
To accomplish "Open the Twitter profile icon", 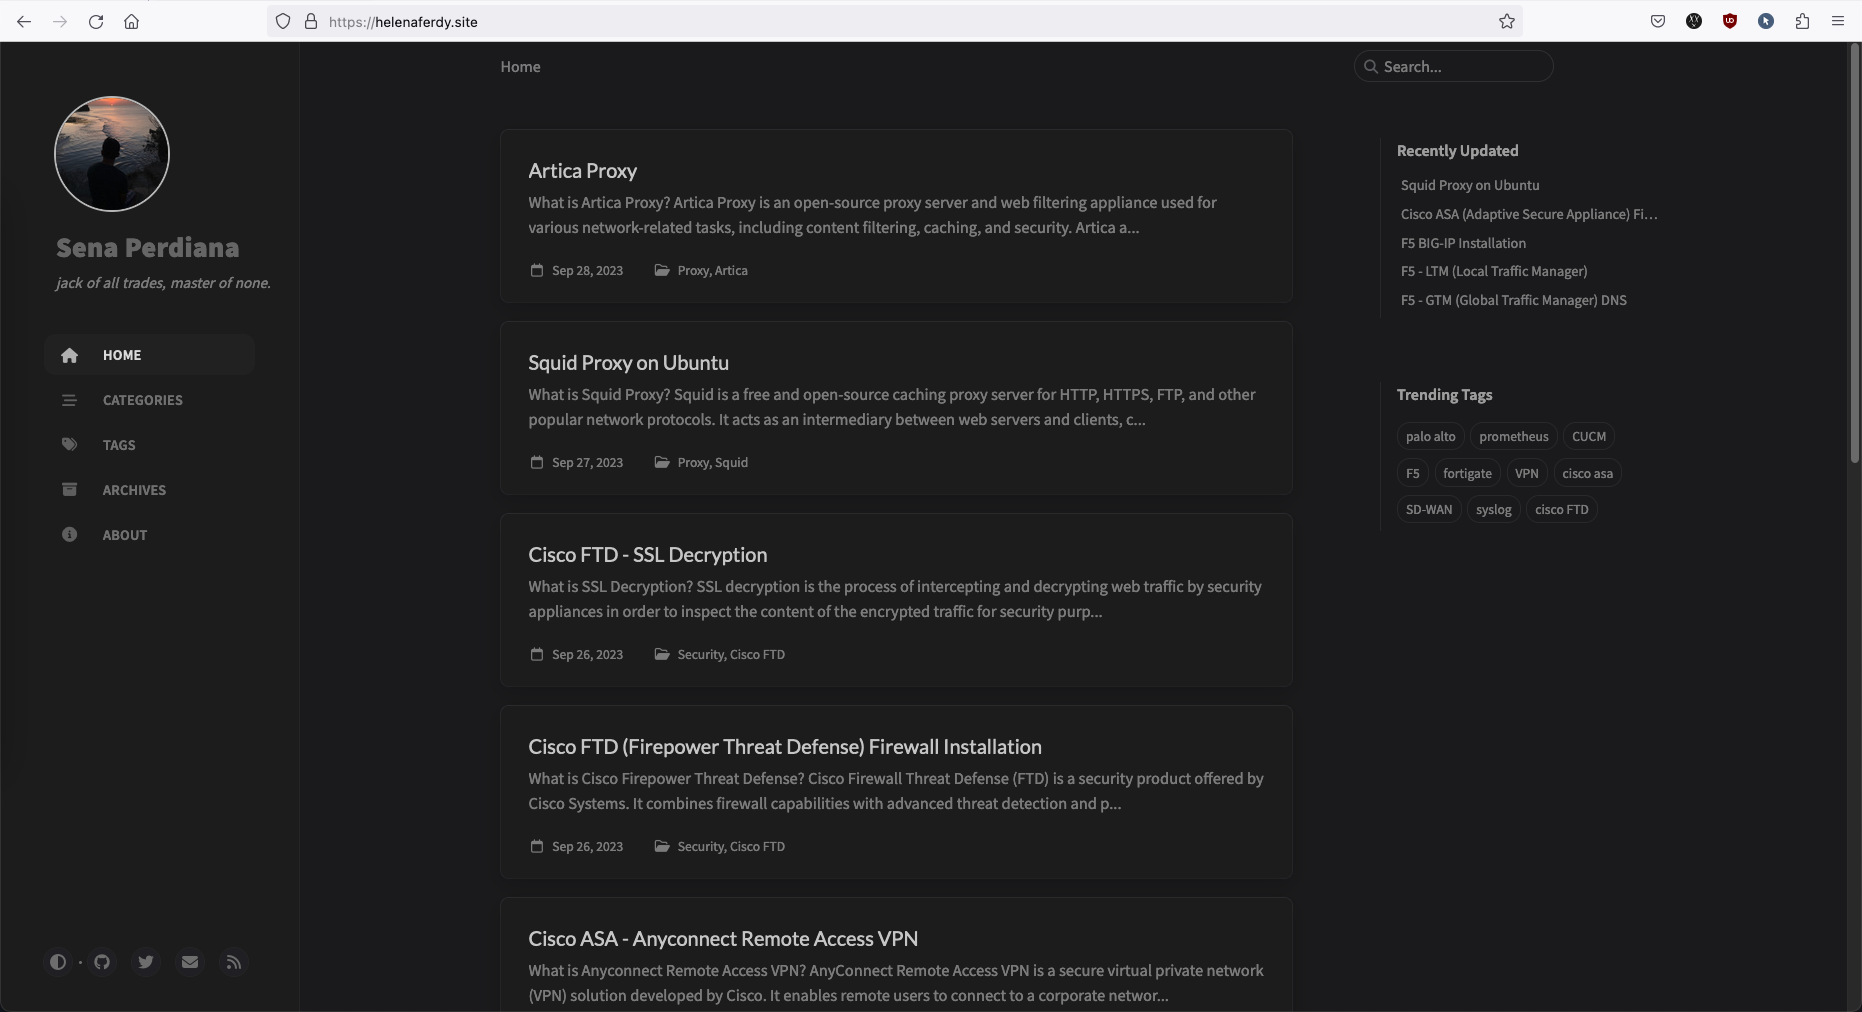I will tap(146, 962).
